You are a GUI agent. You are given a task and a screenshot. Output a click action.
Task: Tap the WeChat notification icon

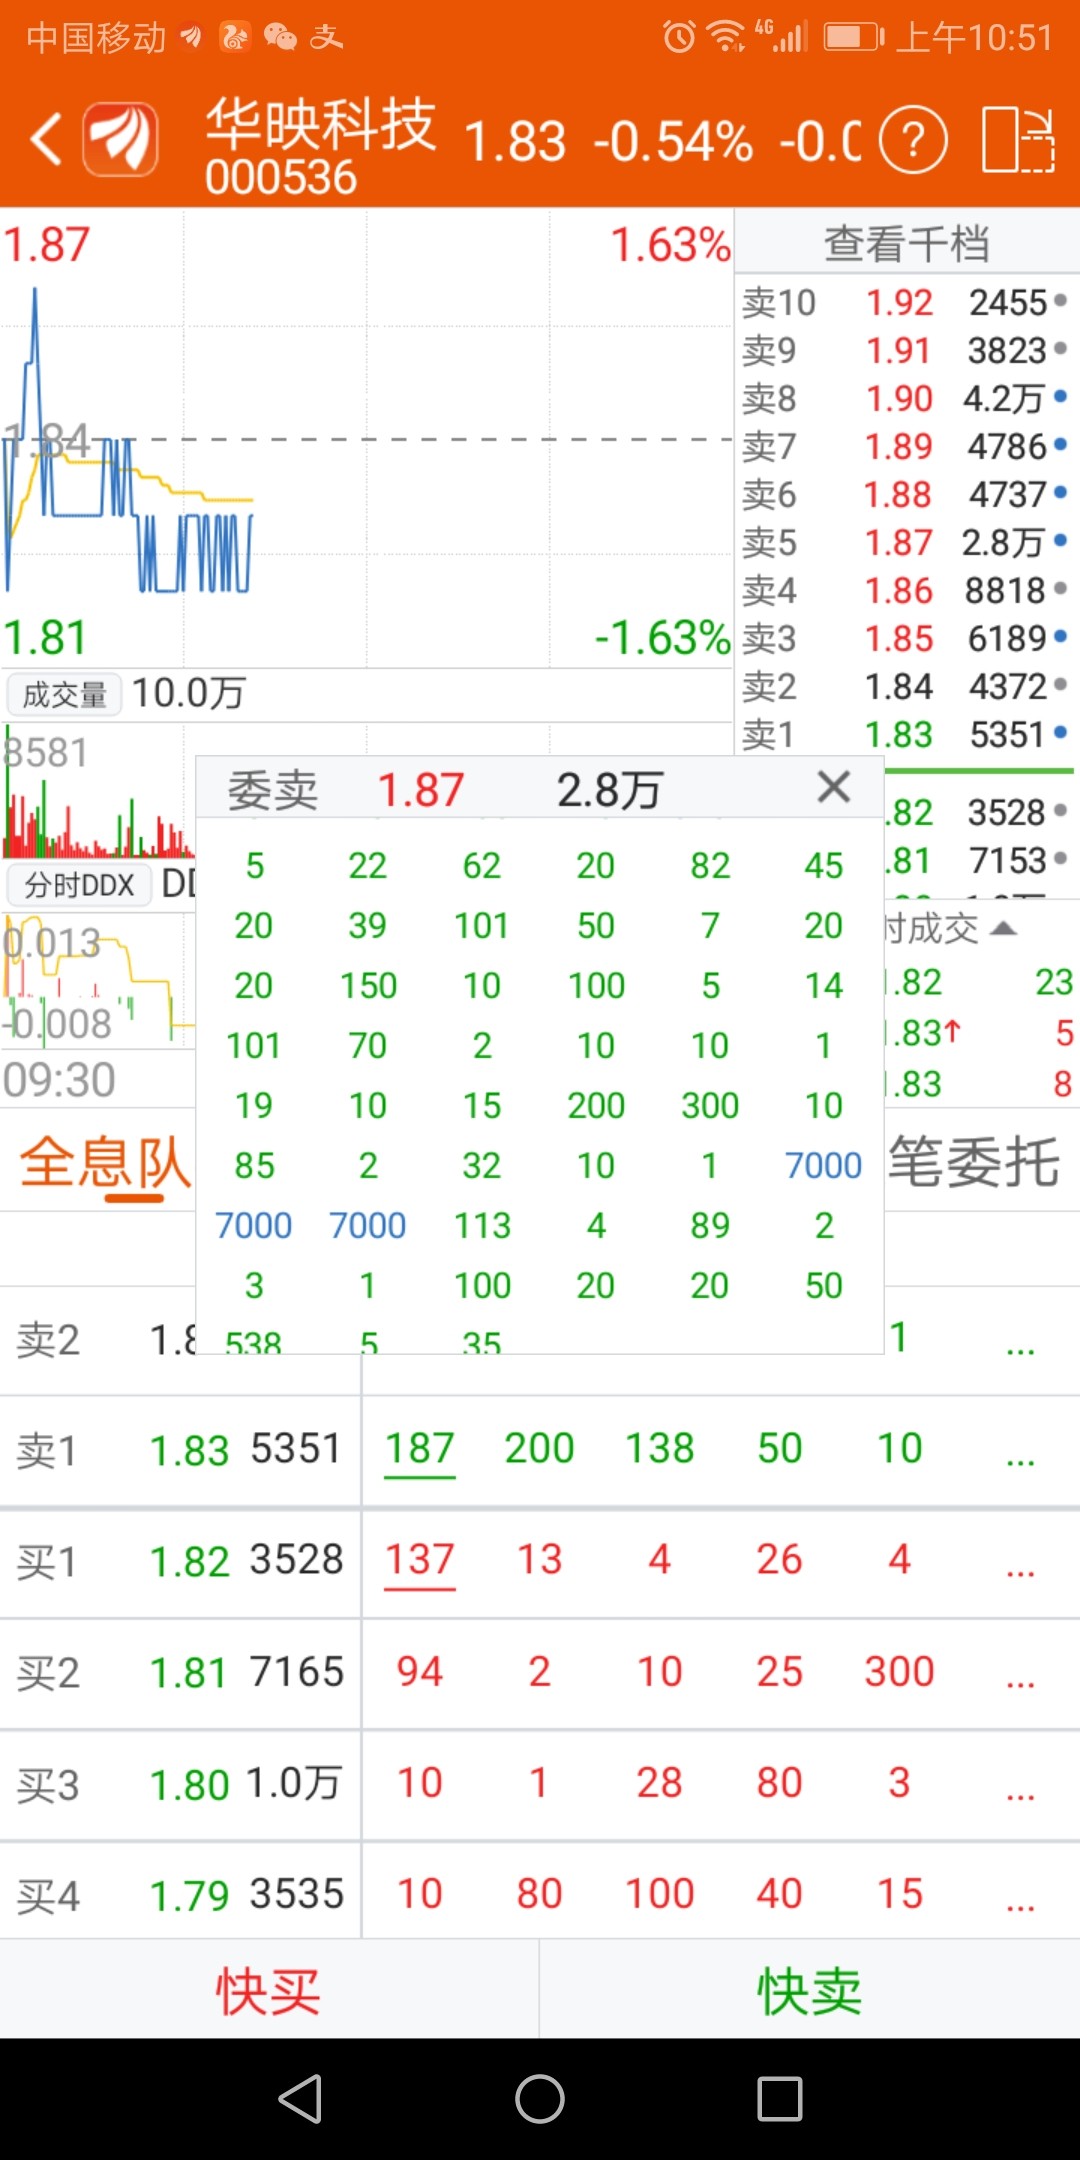(x=280, y=37)
